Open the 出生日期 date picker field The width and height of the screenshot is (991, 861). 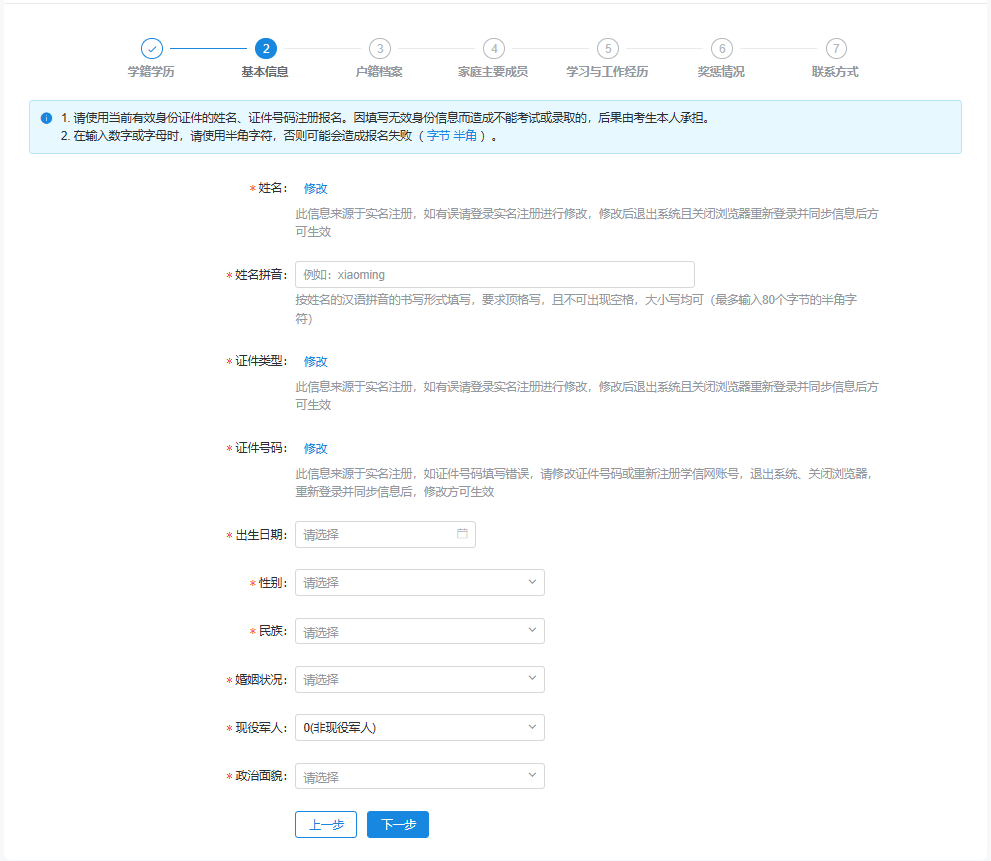386,534
